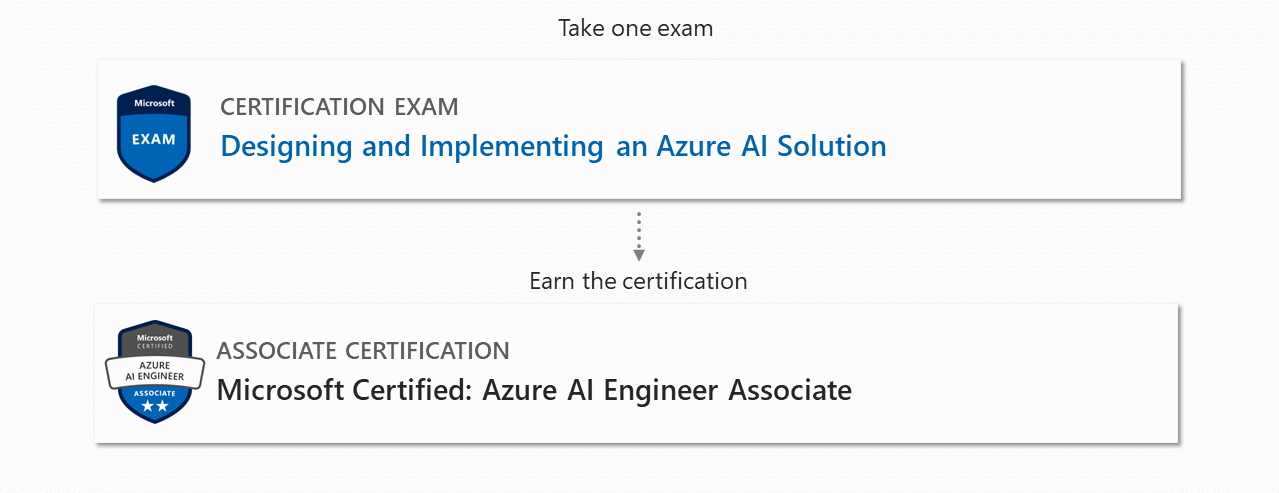Viewport: 1279px width, 493px height.
Task: Select Microsoft Certified: Azure AI Engineer Associate title
Action: (x=534, y=389)
